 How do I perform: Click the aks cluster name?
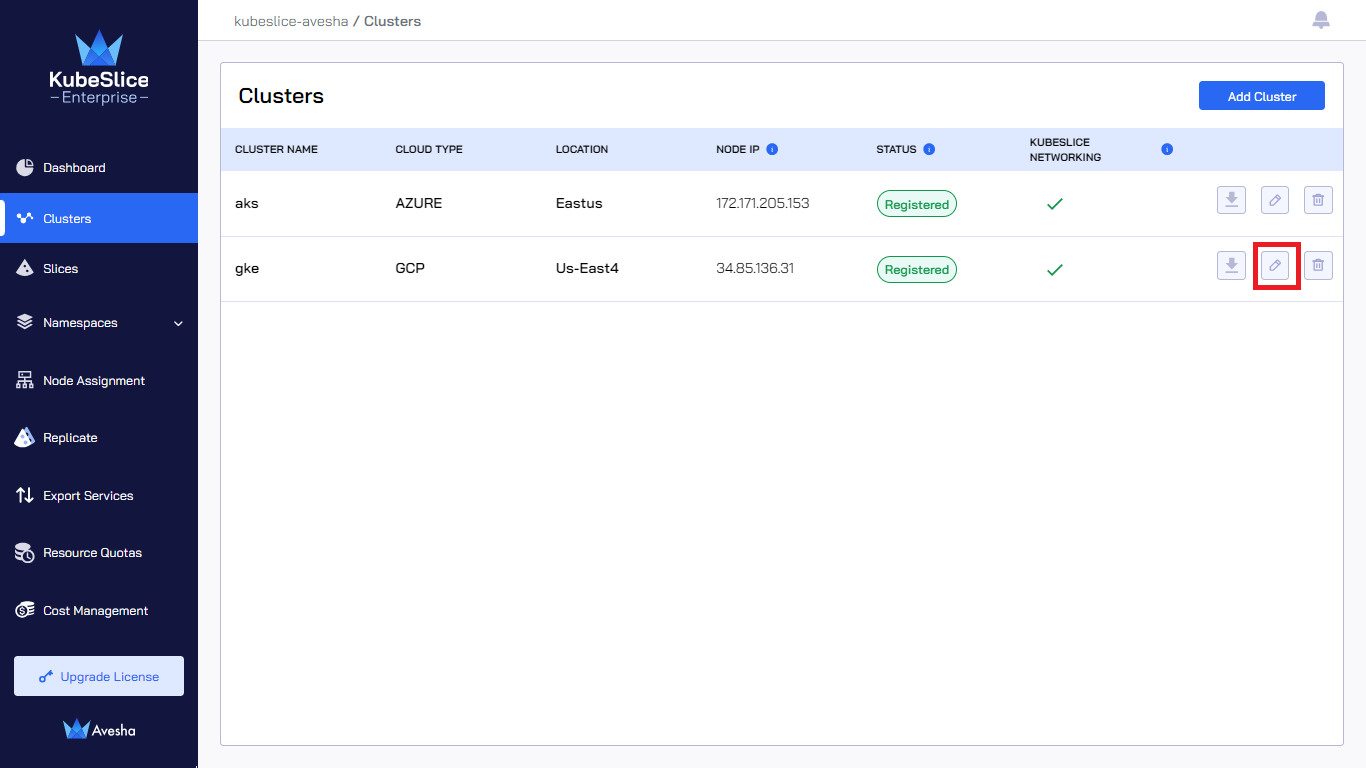[x=247, y=203]
